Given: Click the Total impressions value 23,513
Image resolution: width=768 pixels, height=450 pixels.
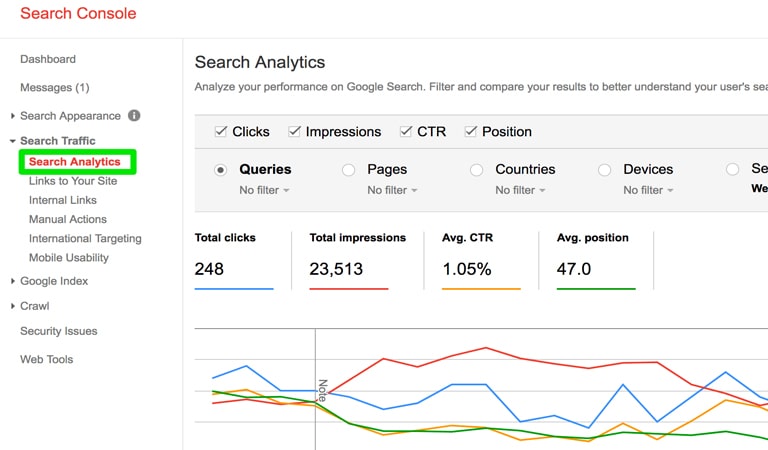Looking at the screenshot, I should pos(336,269).
